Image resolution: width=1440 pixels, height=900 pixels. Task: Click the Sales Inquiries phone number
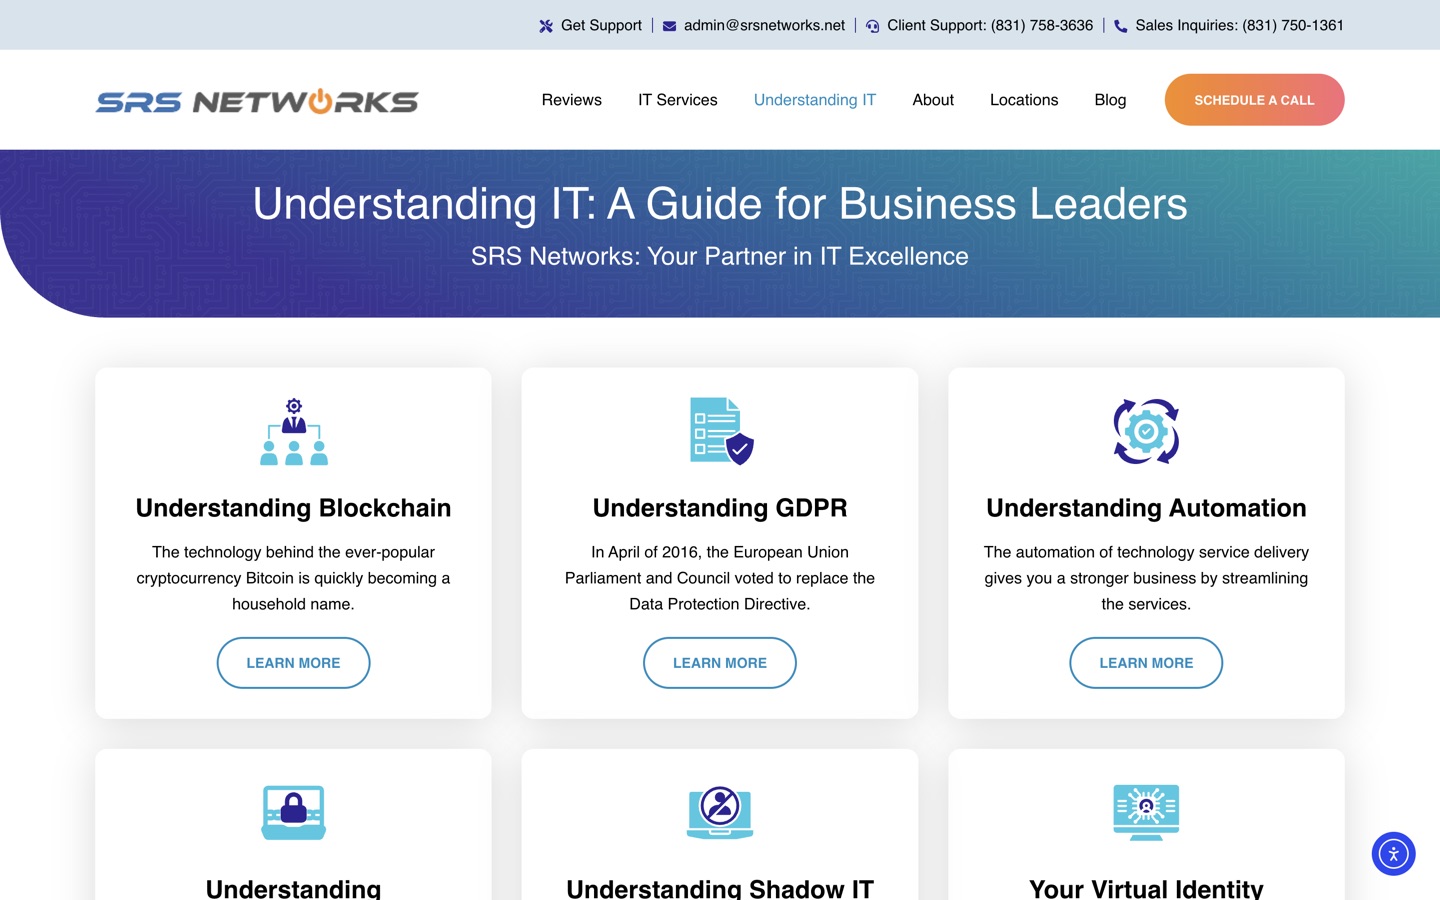(x=1239, y=26)
